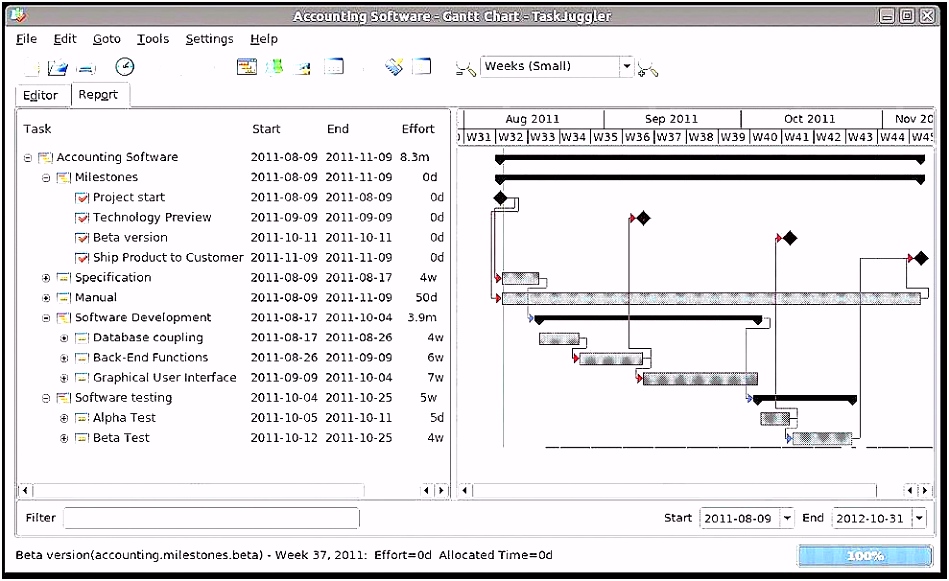Viewport: 949px width, 581px height.
Task: Collapse the Accounting Software tree node
Action: pos(28,158)
